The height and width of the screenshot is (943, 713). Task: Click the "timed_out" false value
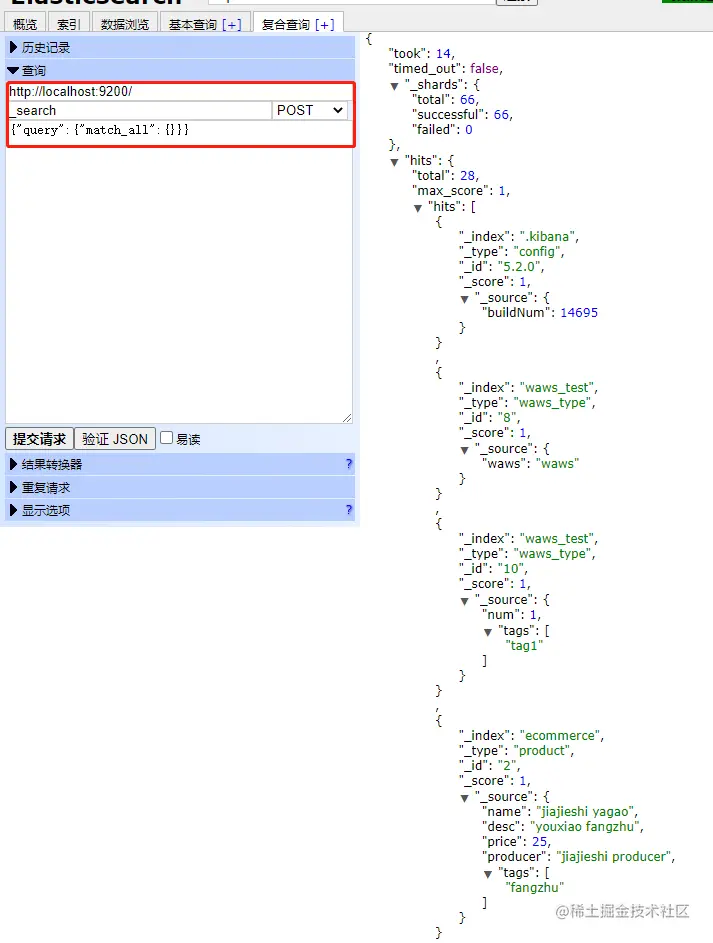pyautogui.click(x=485, y=69)
